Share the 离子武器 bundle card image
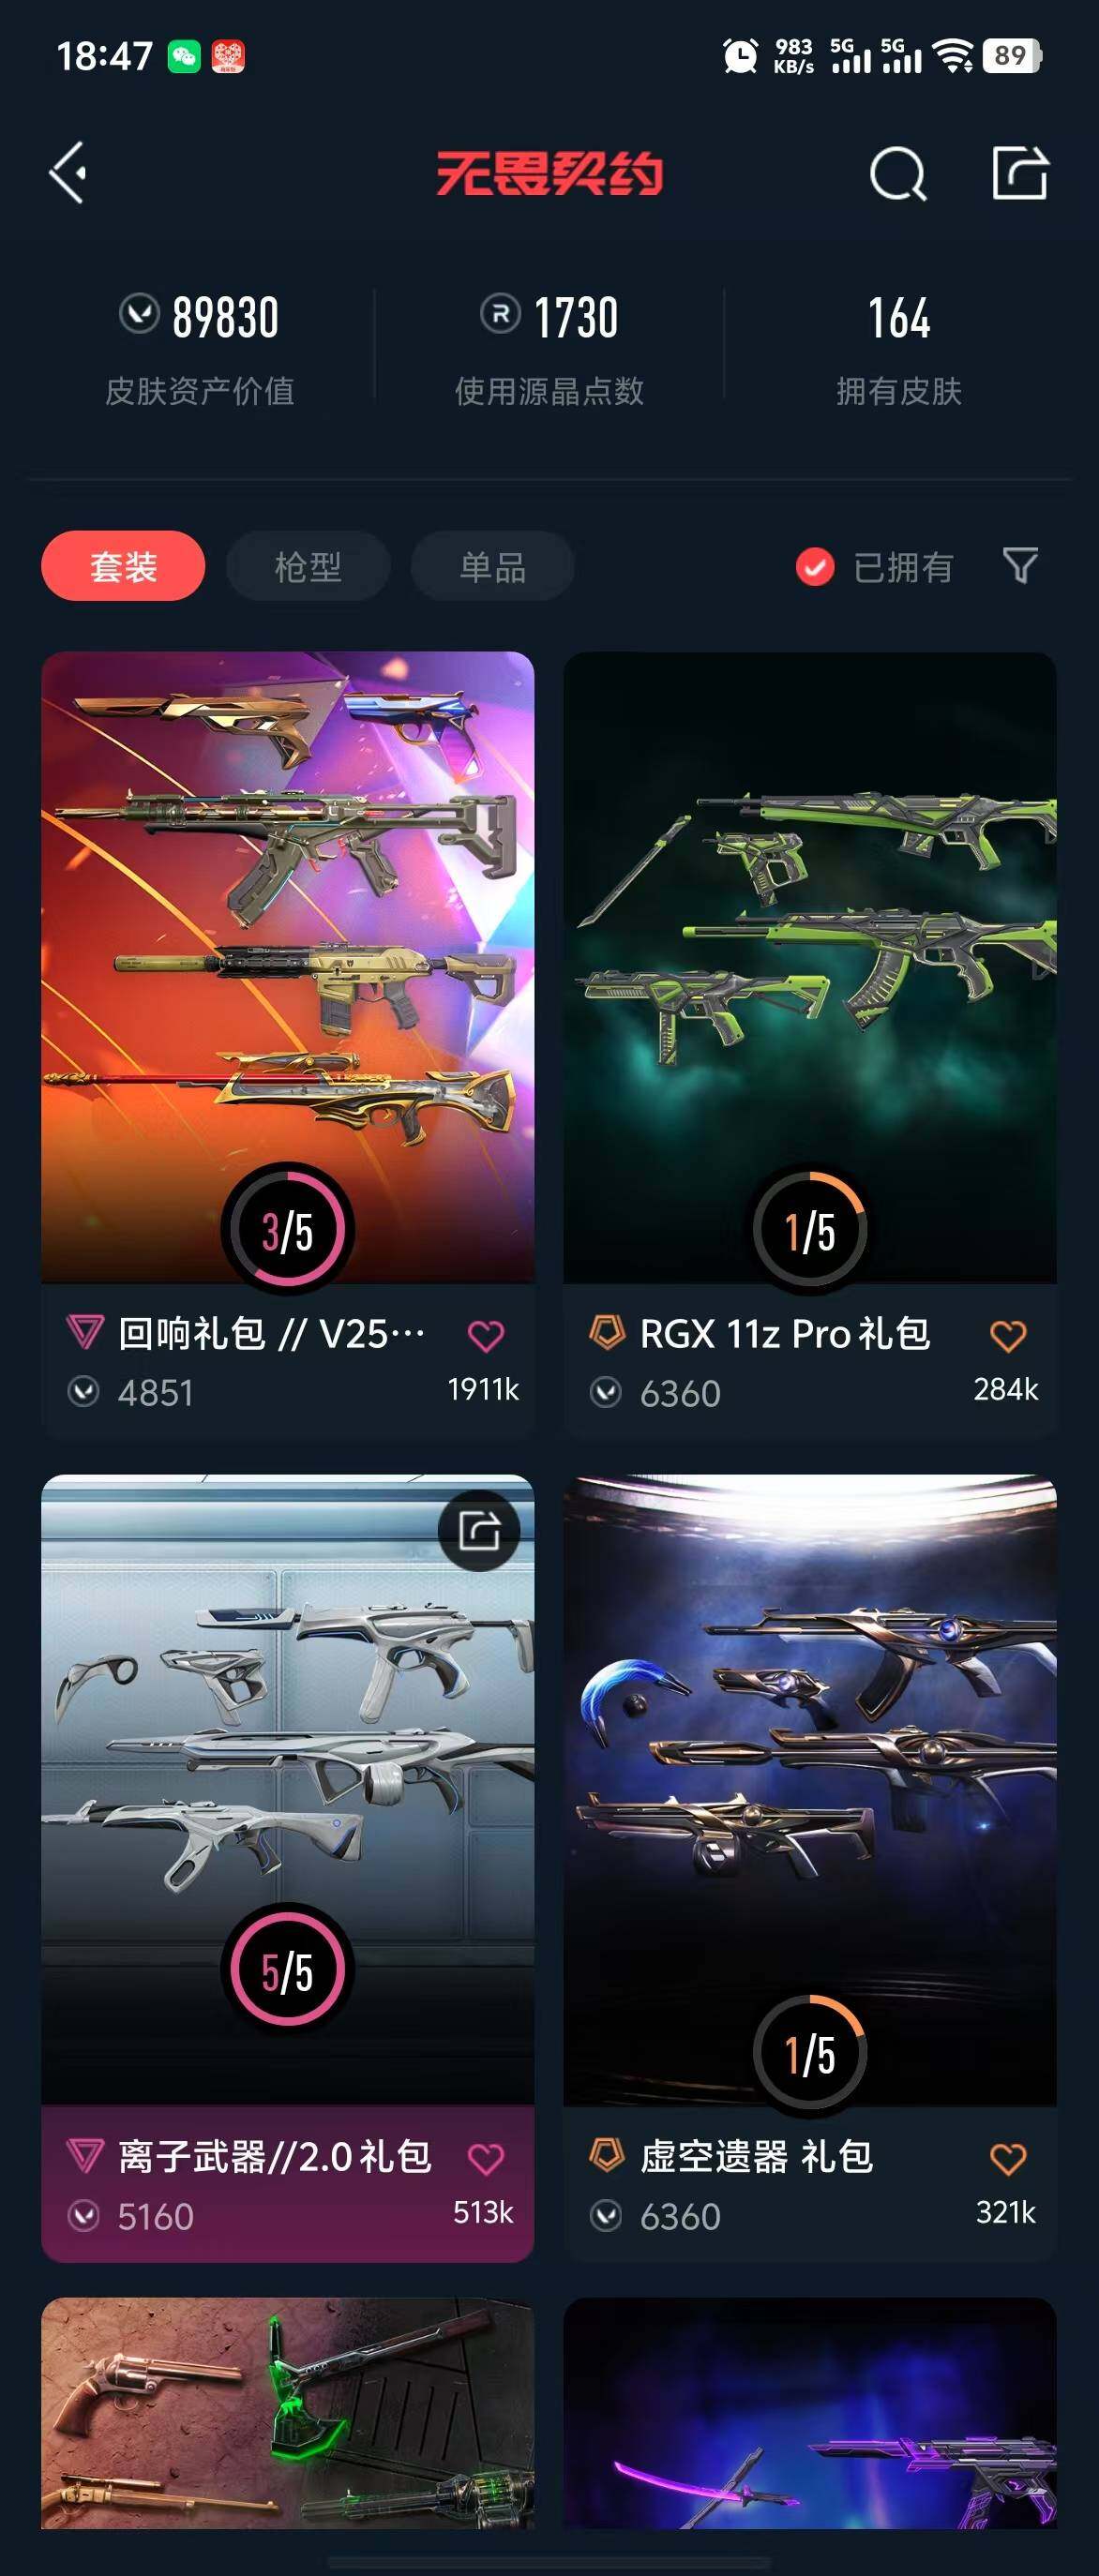The height and width of the screenshot is (2576, 1099). (479, 1530)
